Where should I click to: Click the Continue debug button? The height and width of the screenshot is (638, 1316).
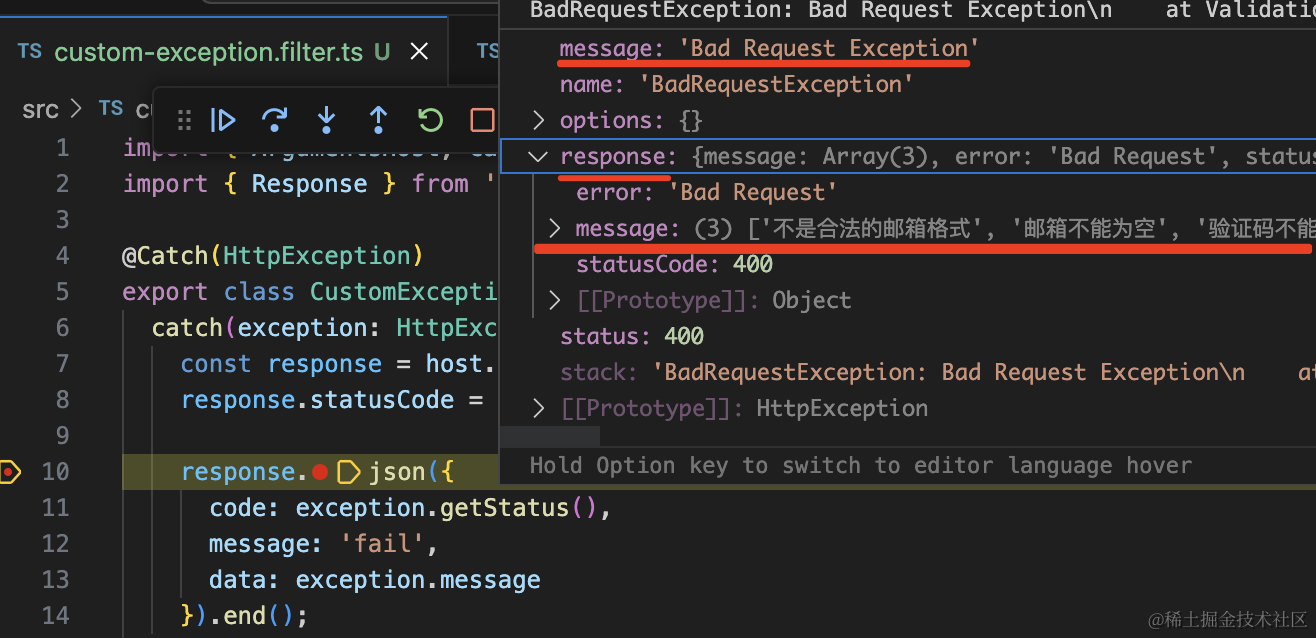coord(223,121)
